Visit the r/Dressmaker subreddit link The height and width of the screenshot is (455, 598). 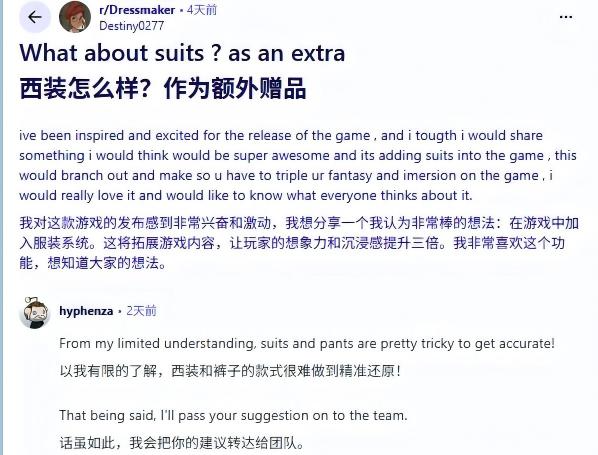pyautogui.click(x=137, y=10)
